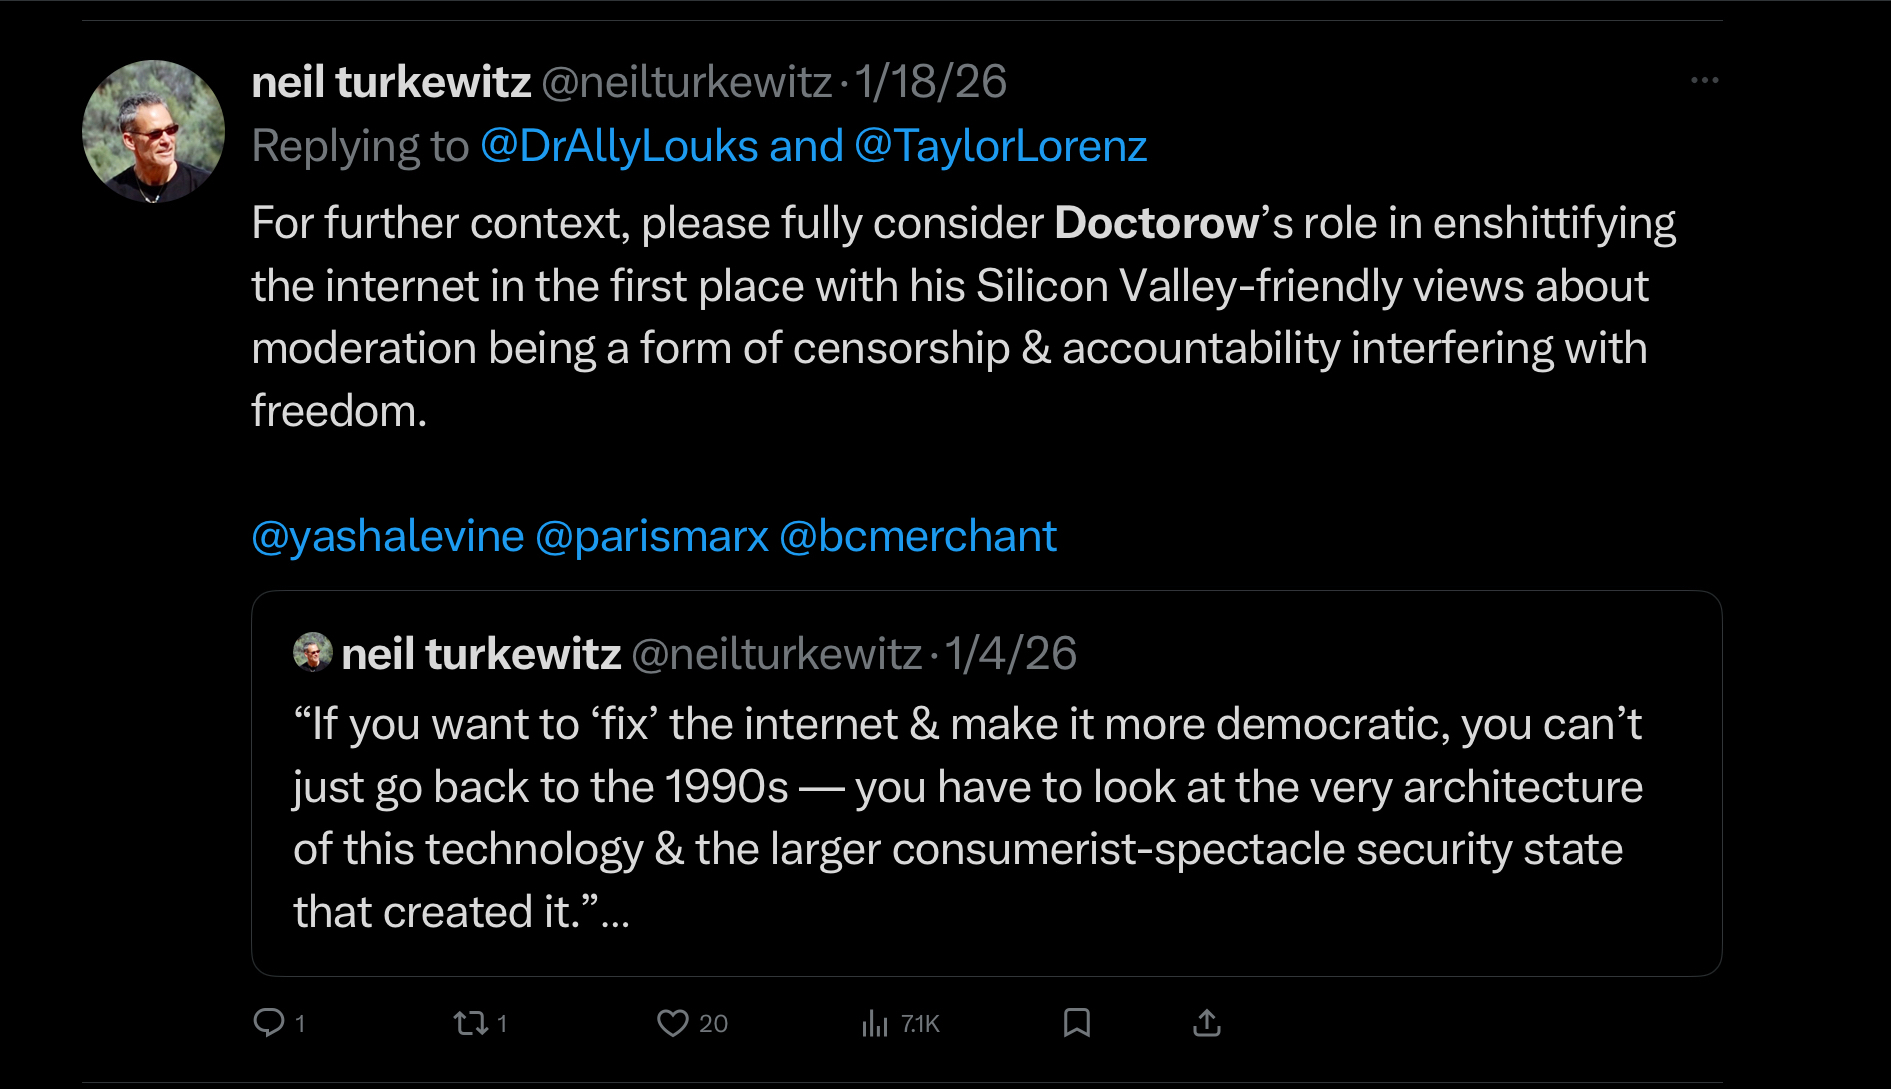Click quoted tweet author name neil turkewitz

(x=481, y=654)
